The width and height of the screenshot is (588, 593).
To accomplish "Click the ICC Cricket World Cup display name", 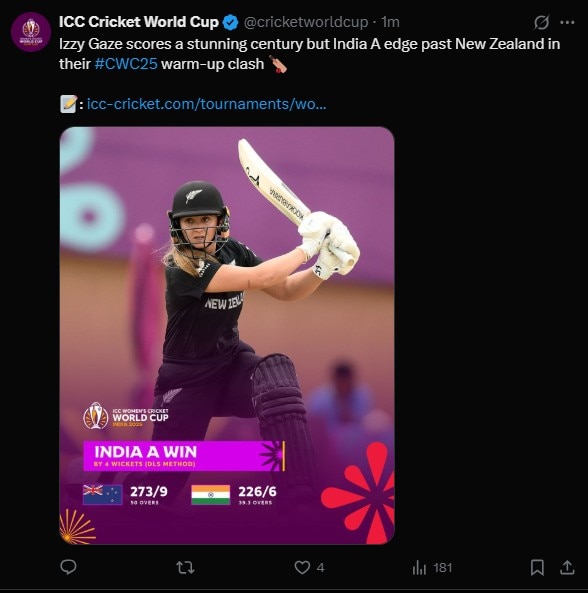I will 139,22.
